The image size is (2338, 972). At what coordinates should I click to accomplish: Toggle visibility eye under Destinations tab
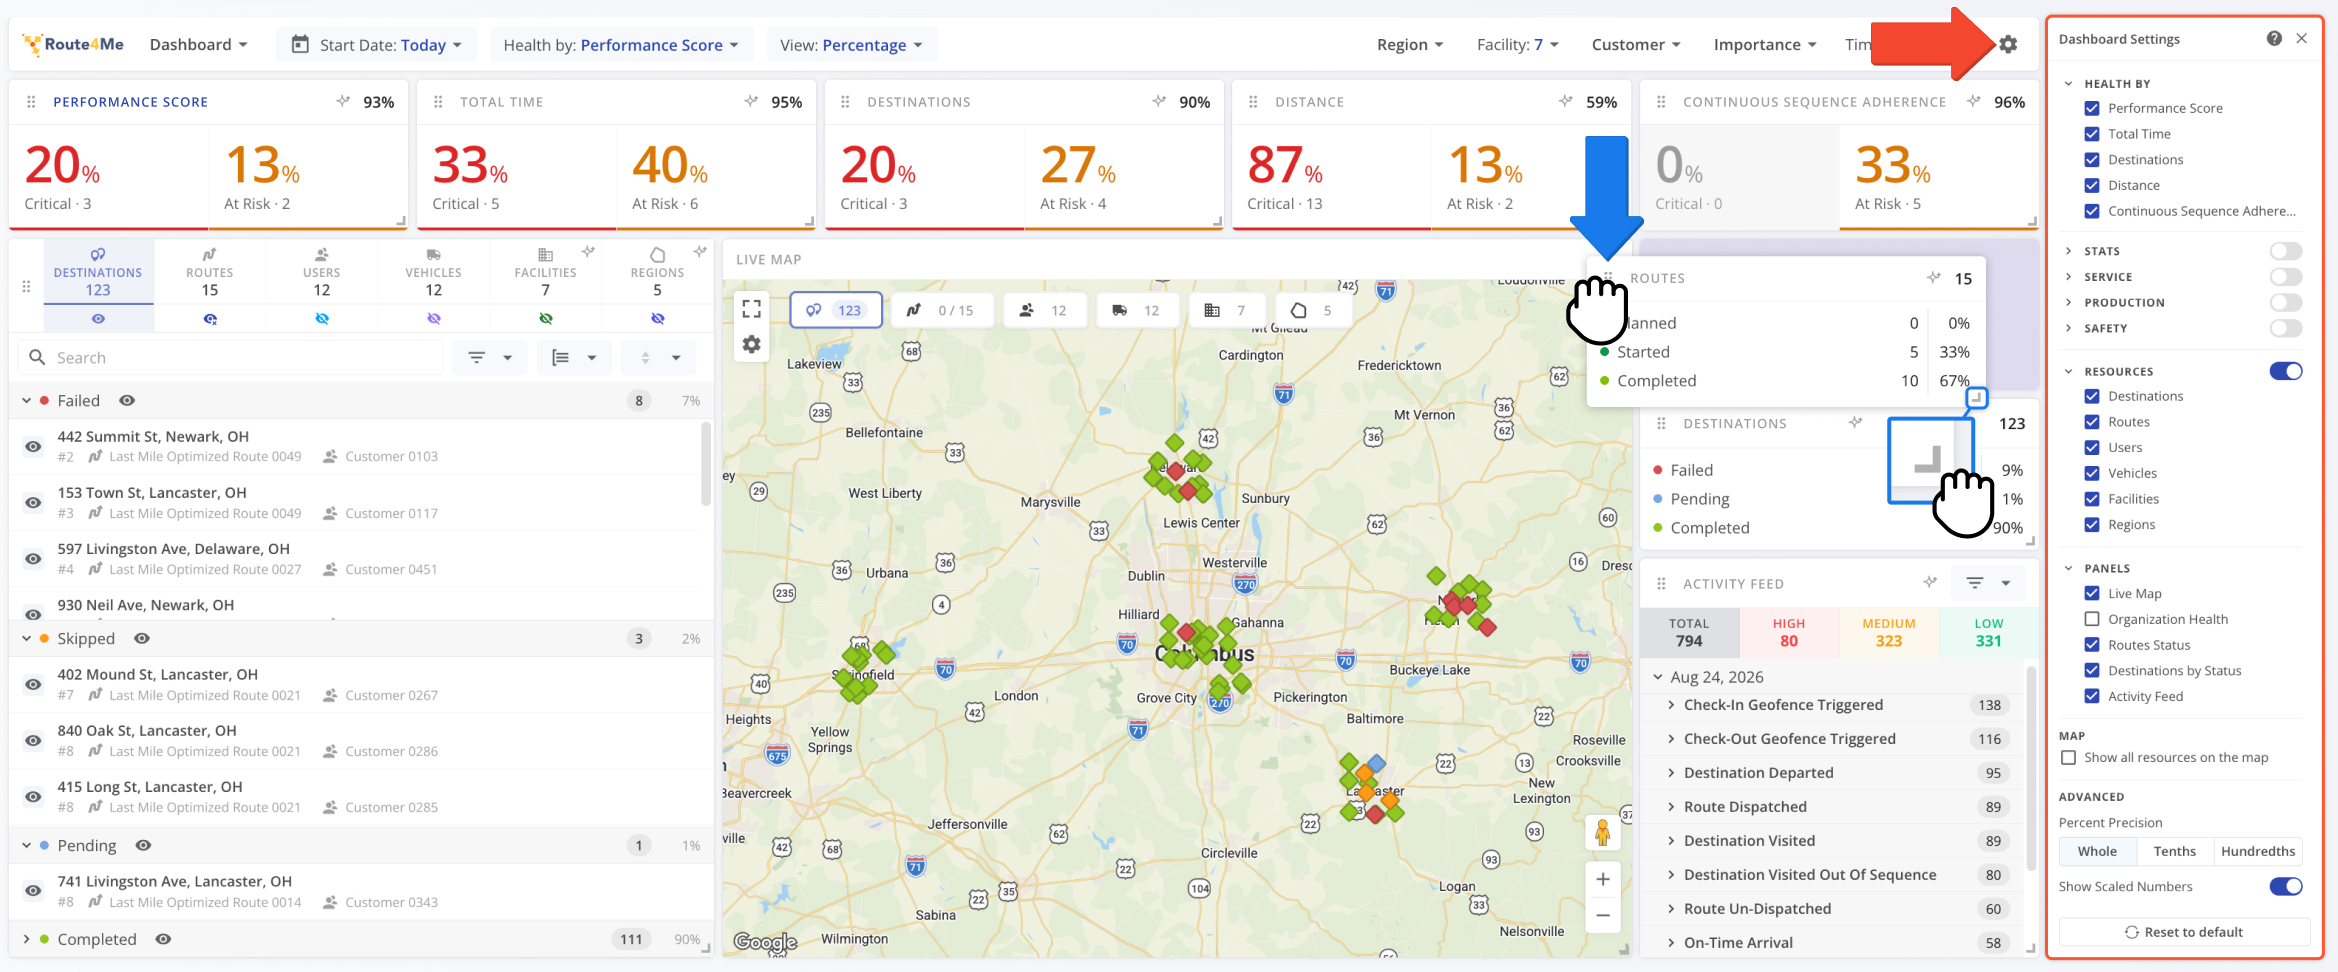click(x=98, y=319)
